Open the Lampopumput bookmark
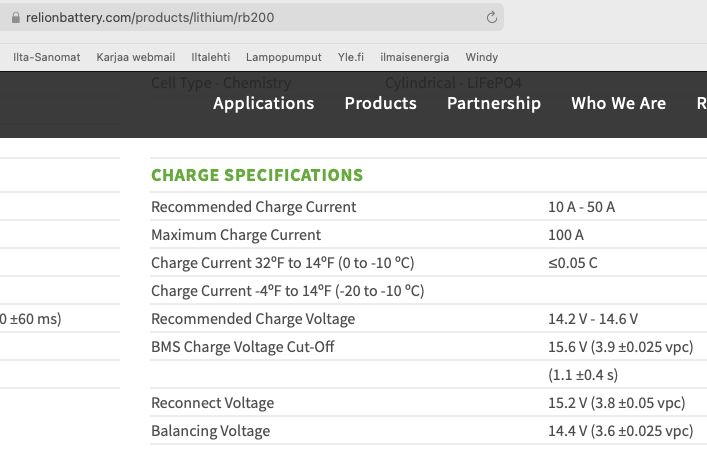 (284, 58)
